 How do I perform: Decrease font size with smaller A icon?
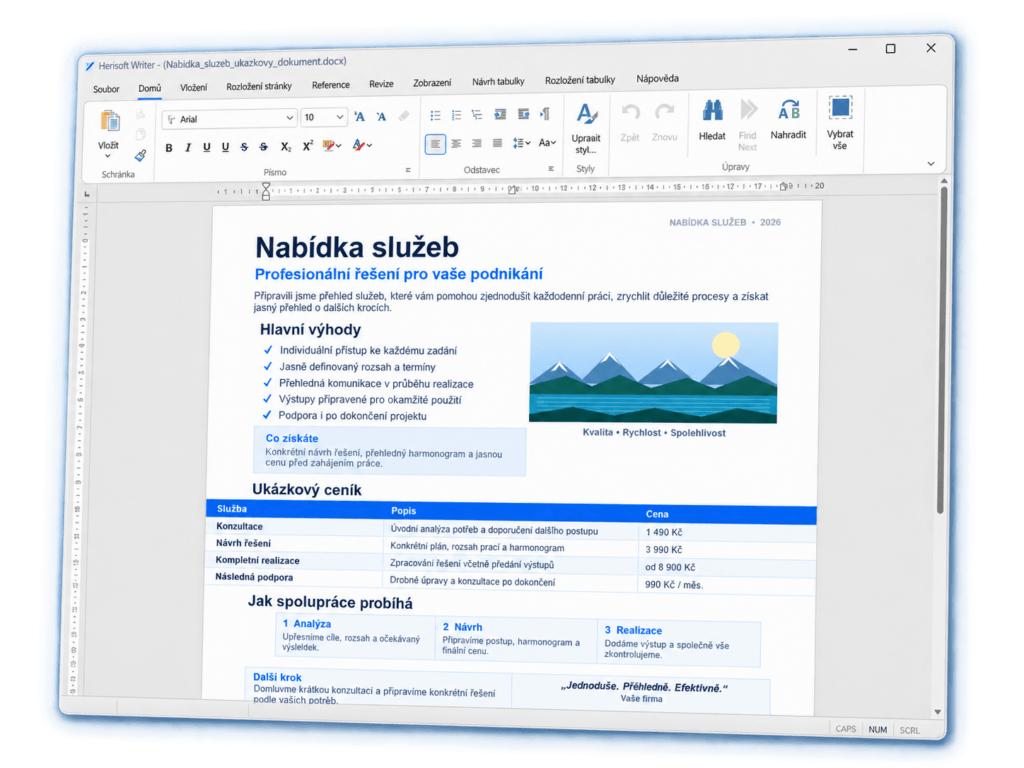point(381,117)
